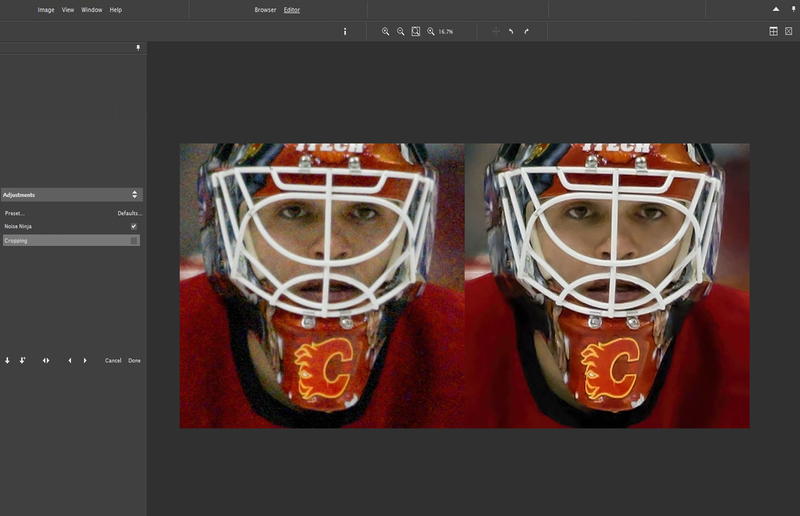The height and width of the screenshot is (516, 800).
Task: Click the zoom to fit icon
Action: tap(416, 32)
